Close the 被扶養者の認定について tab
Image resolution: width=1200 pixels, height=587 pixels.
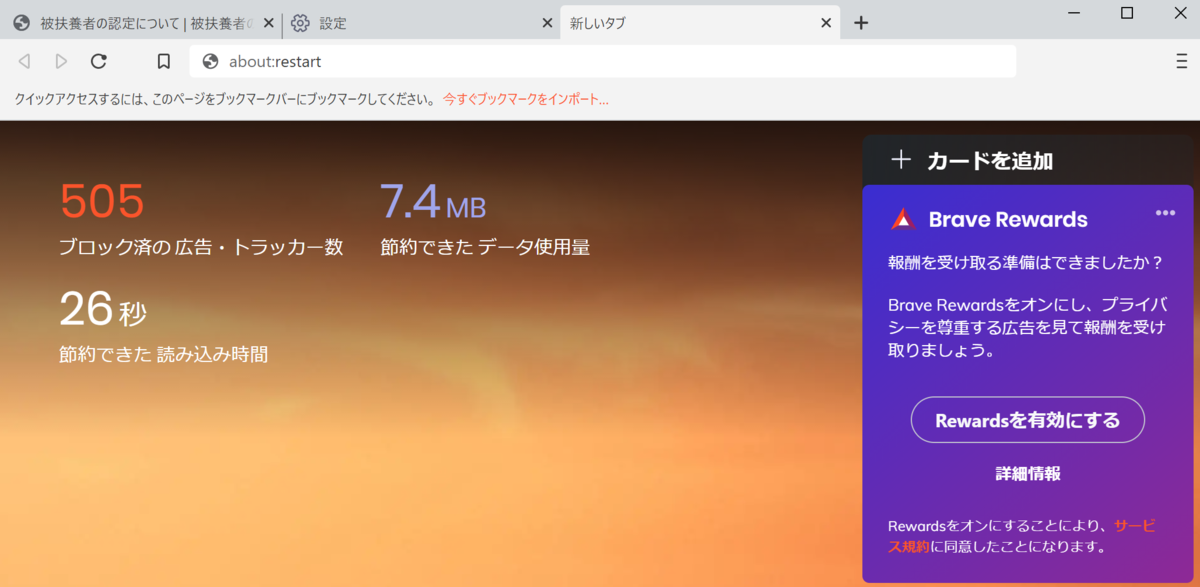pos(268,23)
